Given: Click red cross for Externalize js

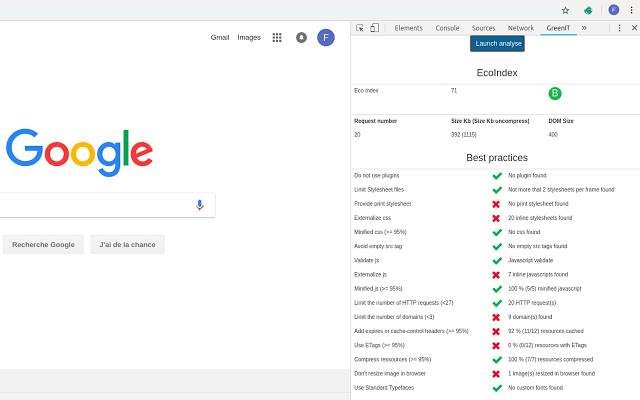Looking at the screenshot, I should [496, 275].
